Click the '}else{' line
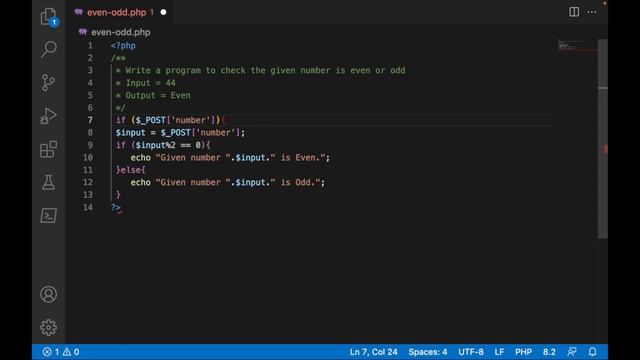 (131, 170)
